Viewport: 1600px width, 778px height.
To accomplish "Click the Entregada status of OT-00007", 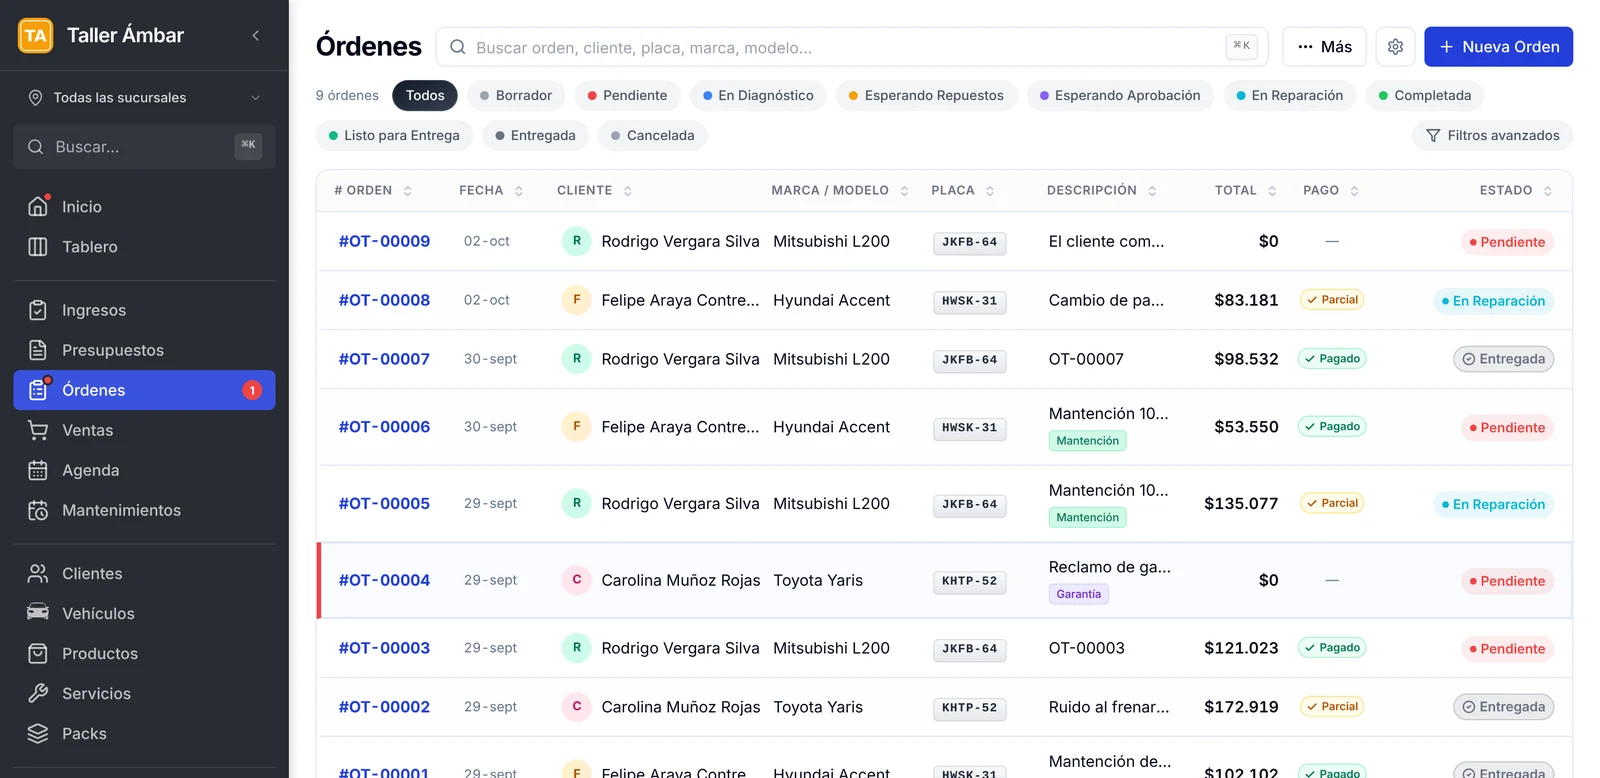I will tap(1503, 359).
